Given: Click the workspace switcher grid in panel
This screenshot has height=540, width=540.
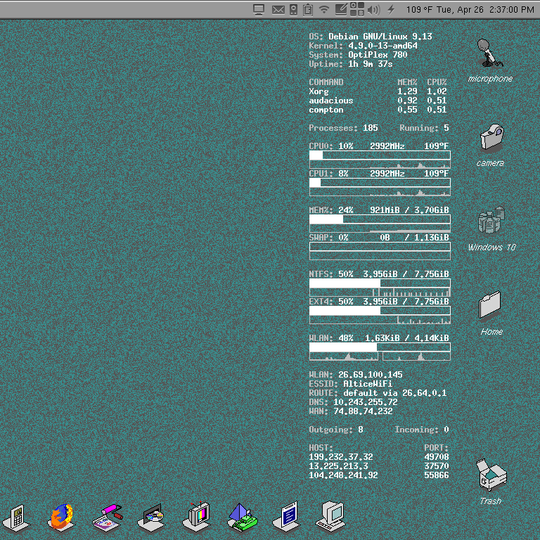Looking at the screenshot, I should click(x=357, y=9).
